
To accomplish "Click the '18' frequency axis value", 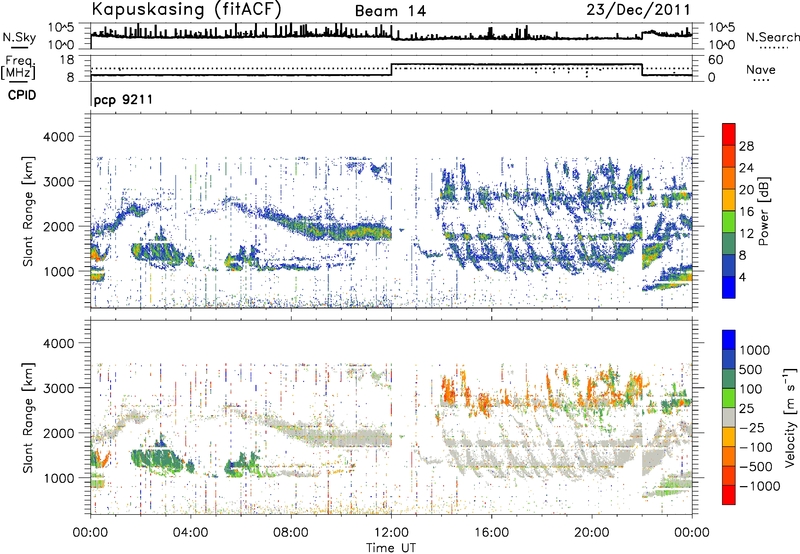I will tap(66, 60).
